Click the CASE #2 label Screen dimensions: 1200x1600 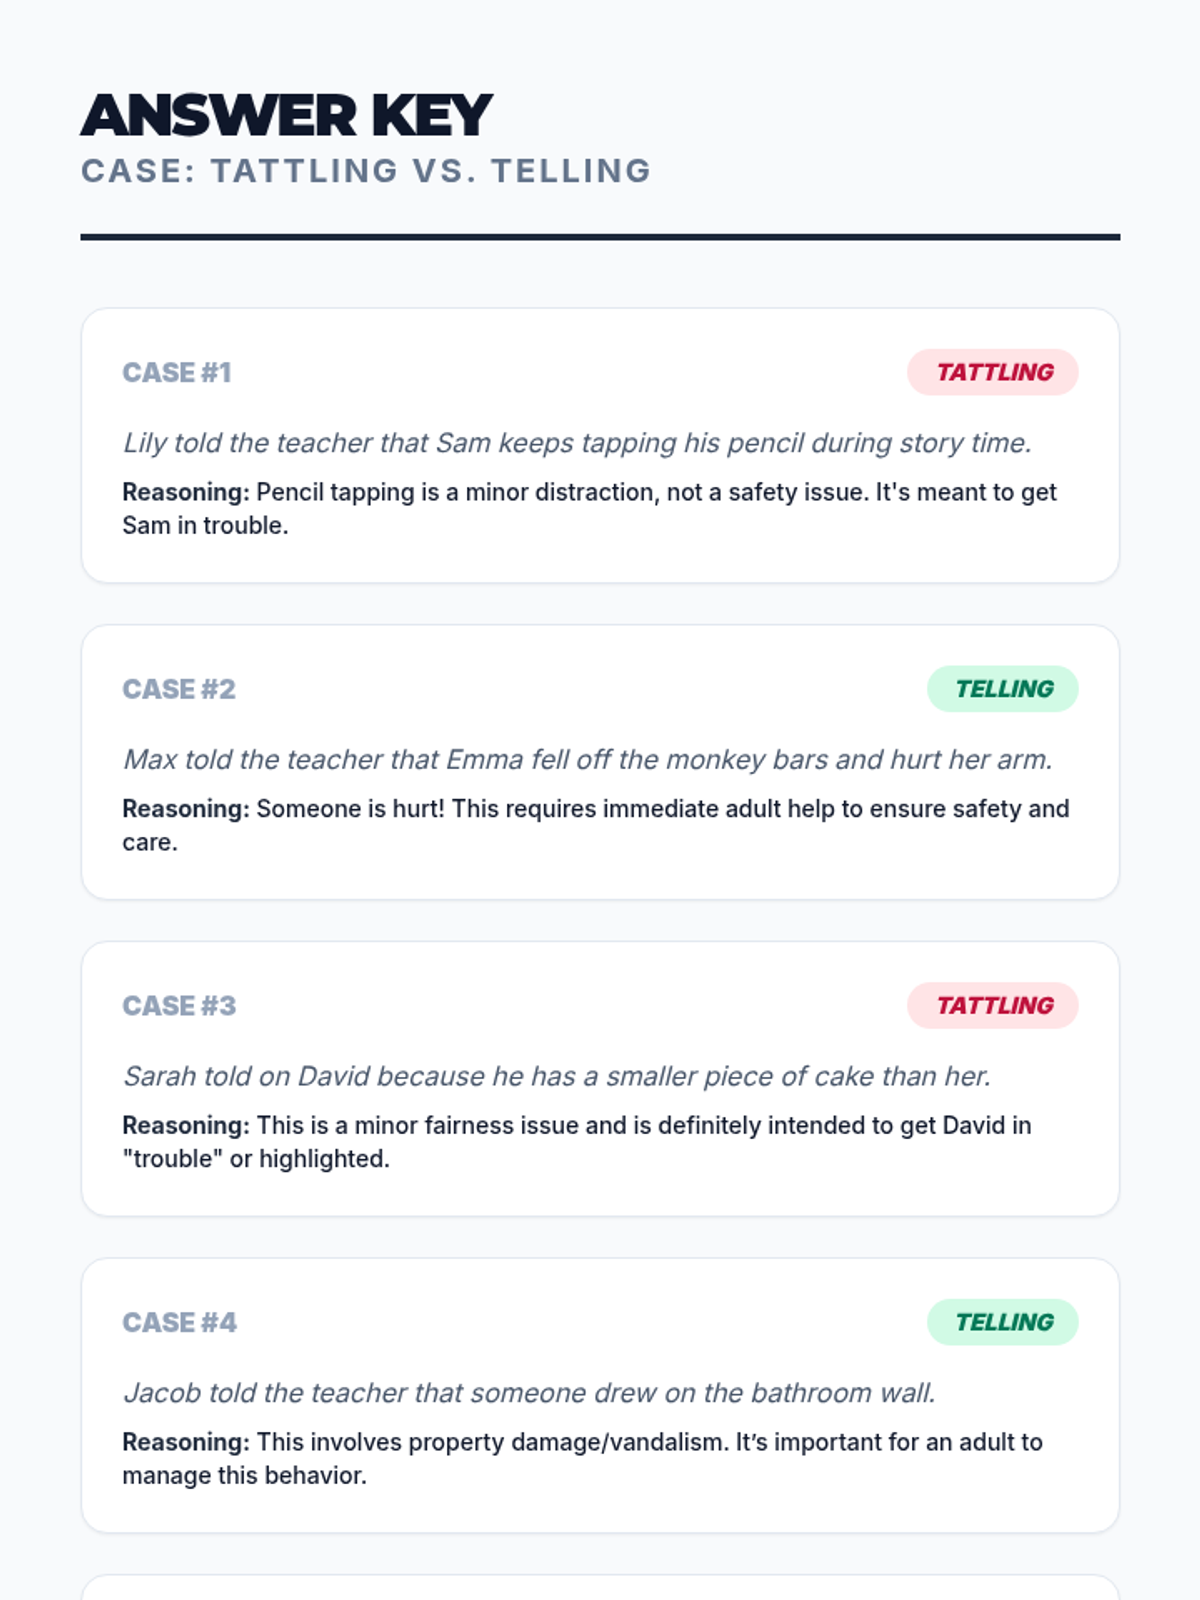tap(179, 689)
